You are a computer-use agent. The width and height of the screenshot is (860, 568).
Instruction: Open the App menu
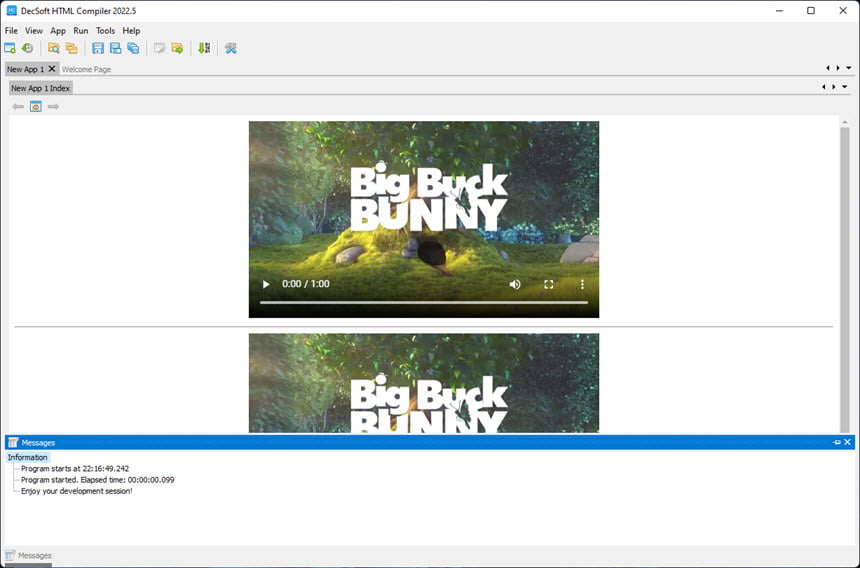[x=58, y=31]
